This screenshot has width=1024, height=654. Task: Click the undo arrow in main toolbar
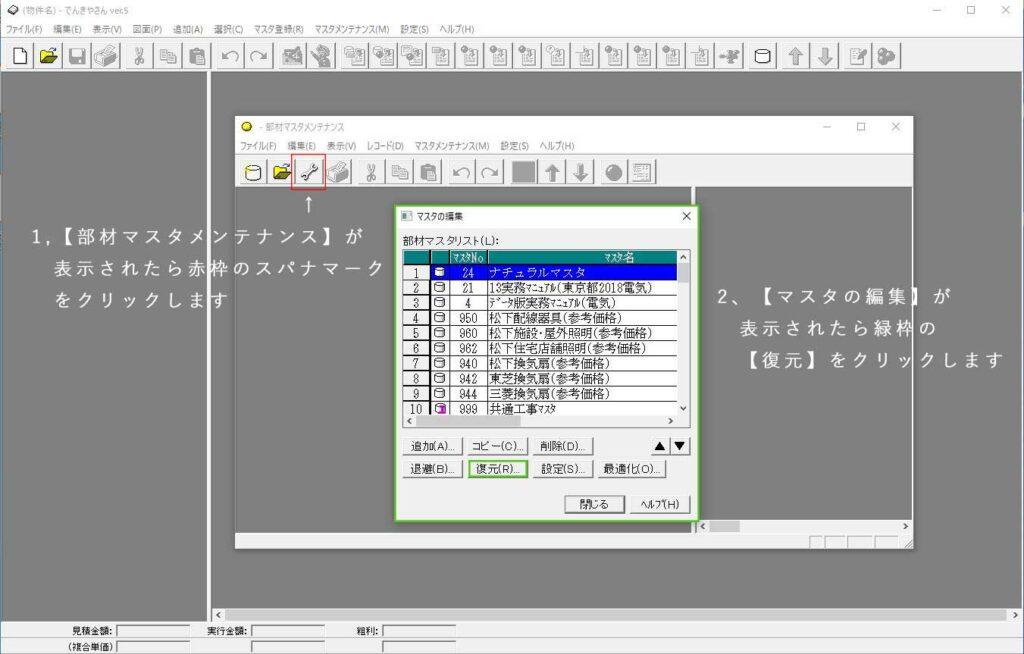tap(230, 57)
